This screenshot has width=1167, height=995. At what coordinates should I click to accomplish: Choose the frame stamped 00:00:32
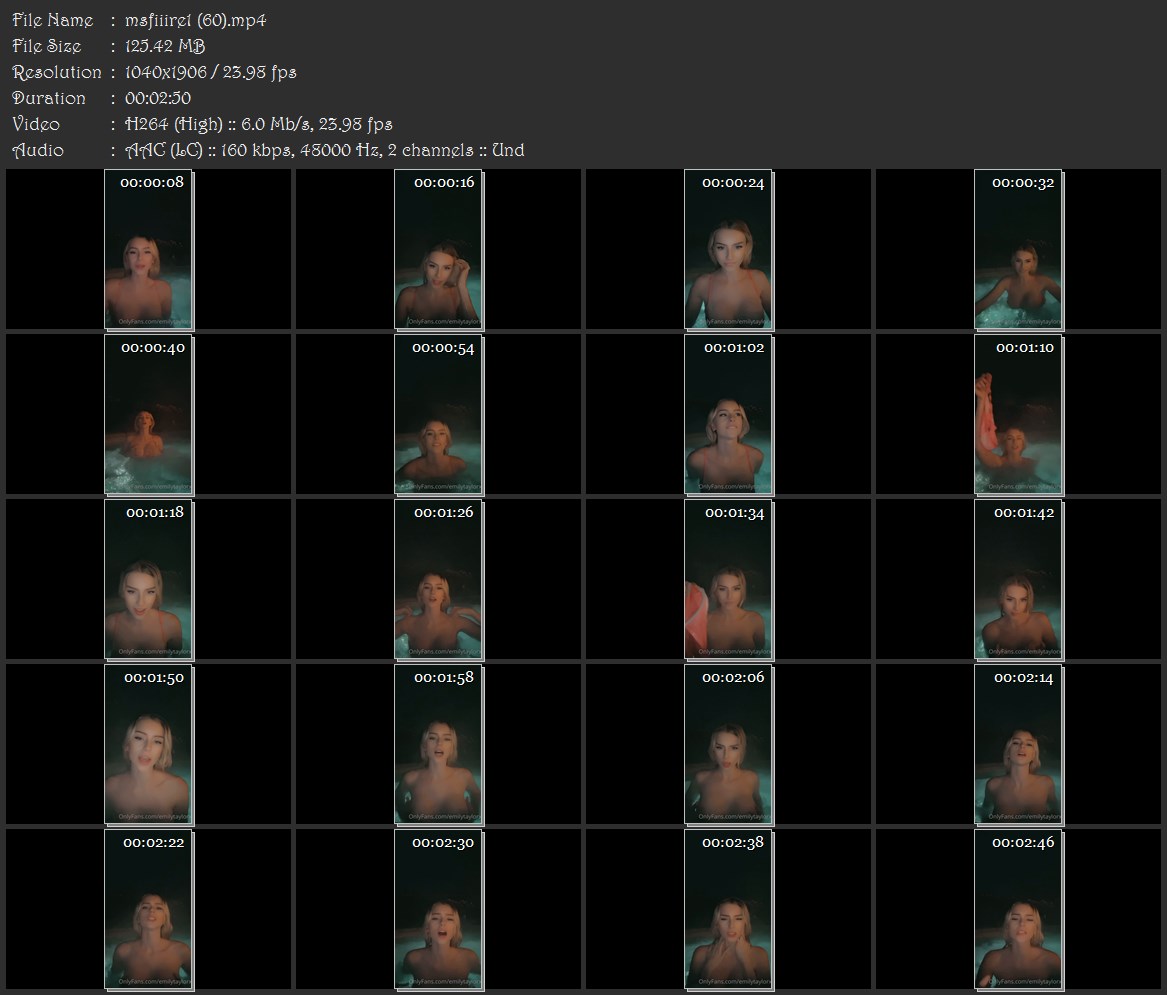[x=1019, y=249]
